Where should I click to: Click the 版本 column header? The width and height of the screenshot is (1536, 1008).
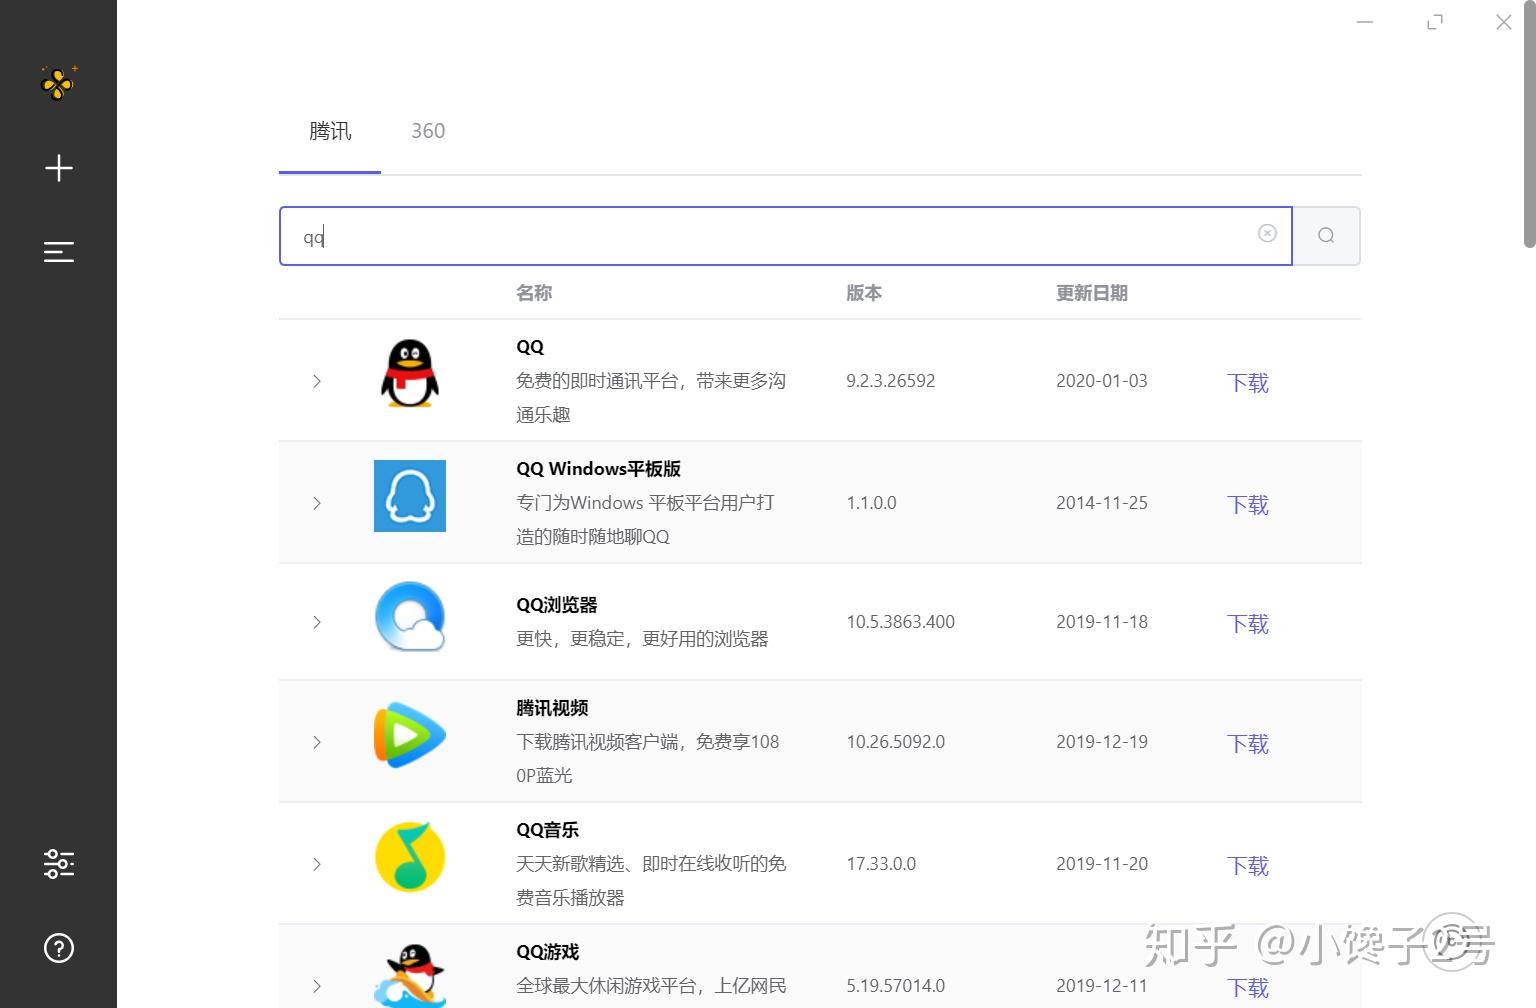[864, 293]
